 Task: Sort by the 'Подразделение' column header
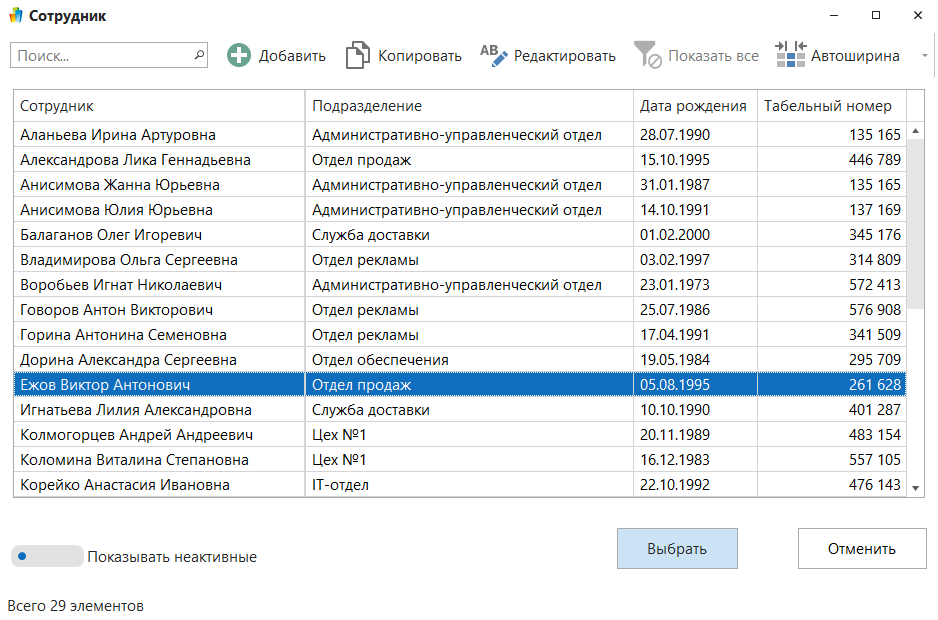(x=468, y=106)
